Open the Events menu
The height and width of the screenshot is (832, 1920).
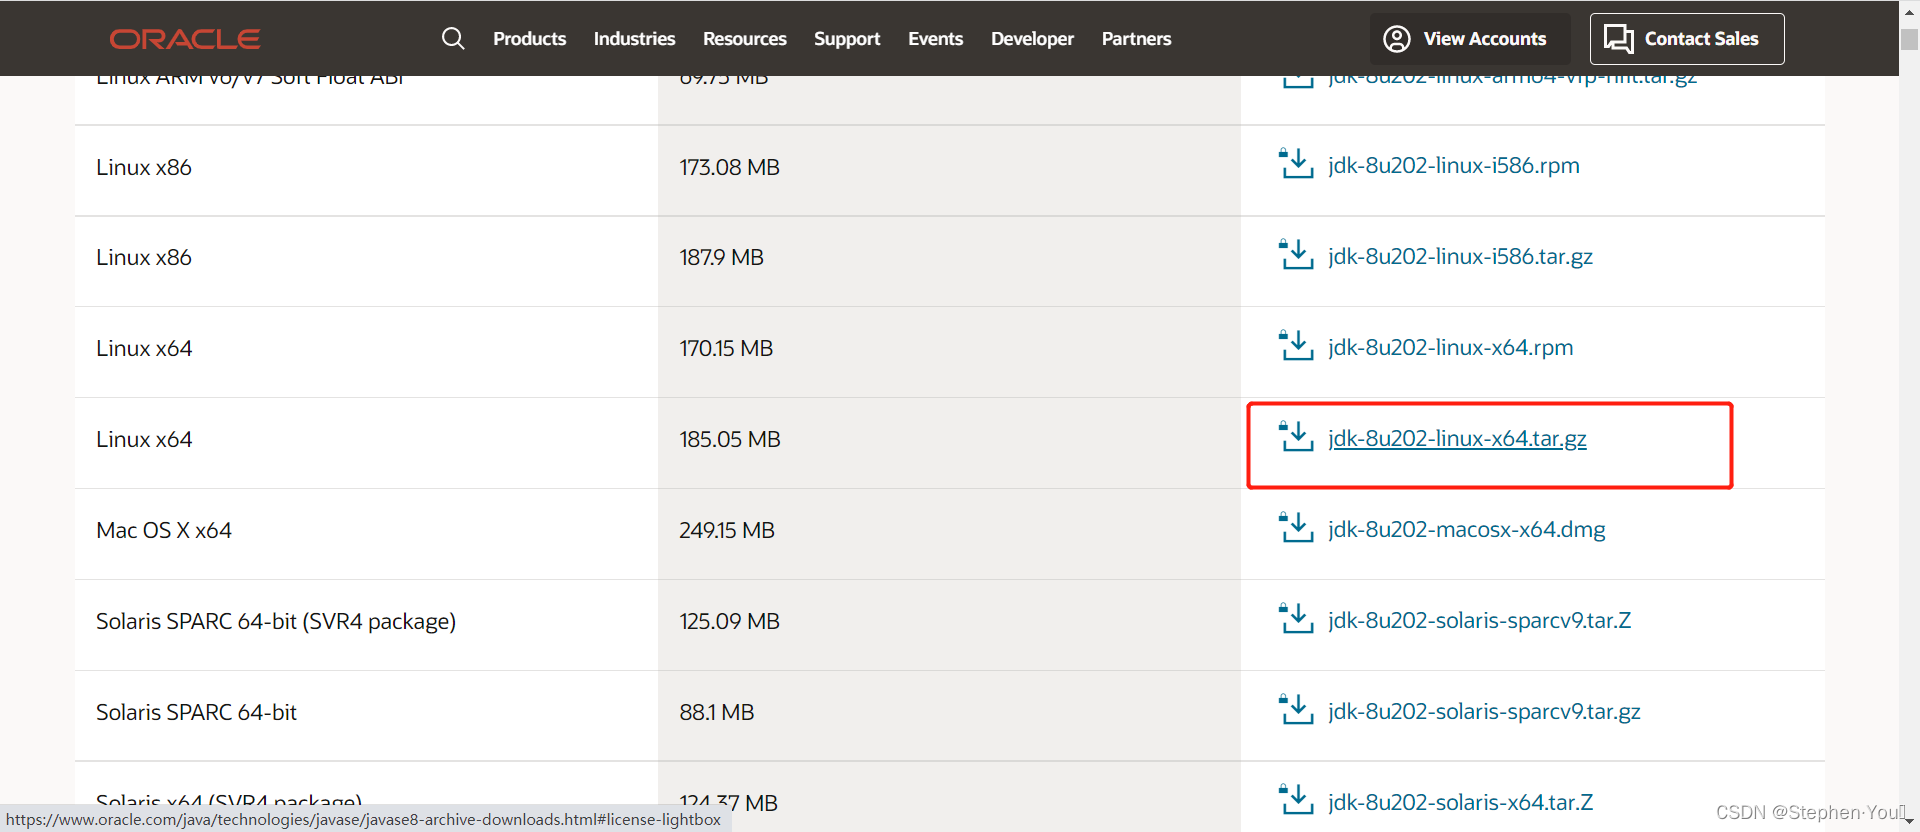[x=935, y=39]
